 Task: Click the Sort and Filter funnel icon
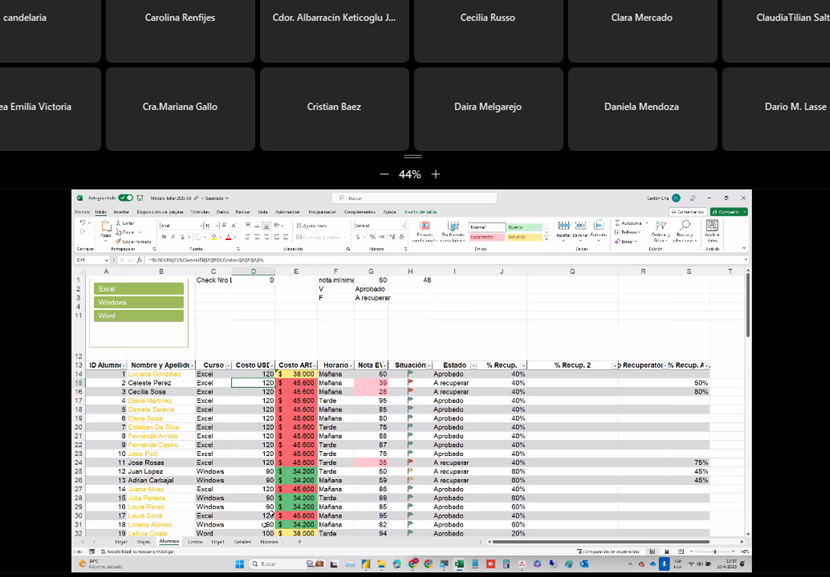(x=660, y=226)
